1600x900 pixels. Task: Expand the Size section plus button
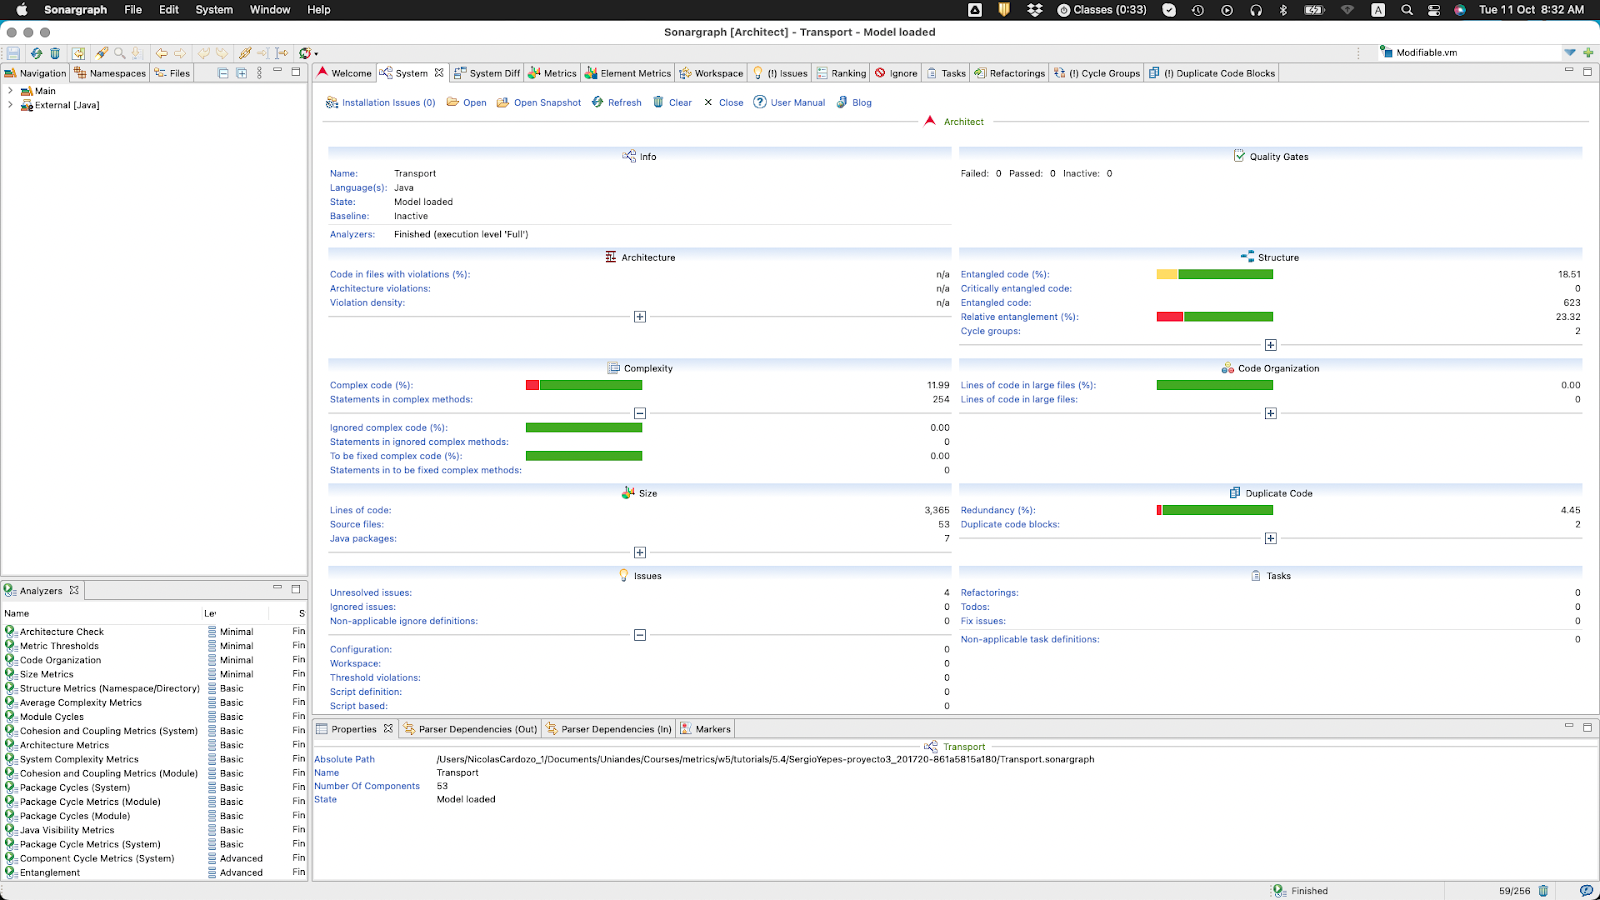(640, 553)
